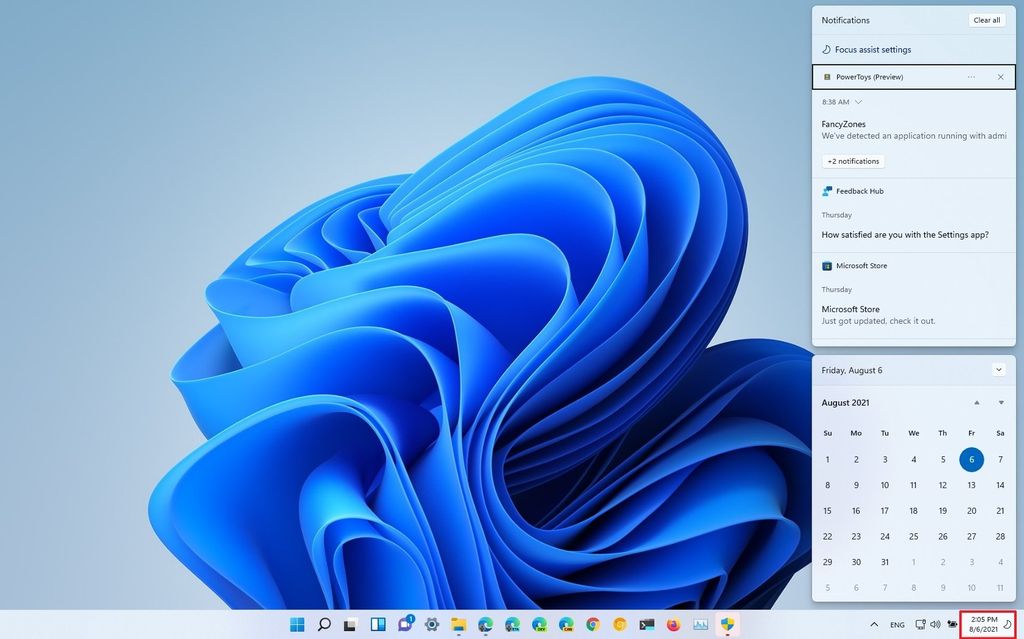The width and height of the screenshot is (1024, 639).
Task: Open Focus assist settings
Action: click(873, 49)
